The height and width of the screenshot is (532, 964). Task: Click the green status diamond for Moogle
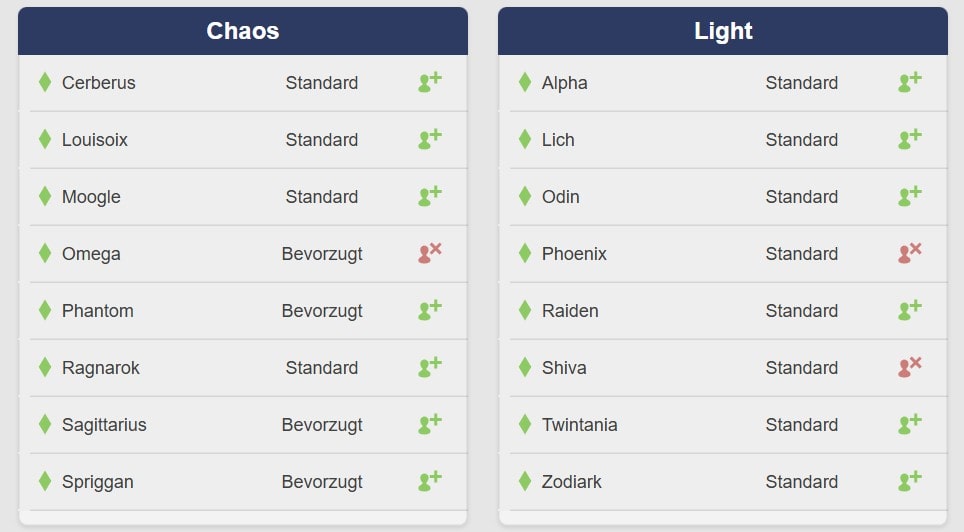[x=45, y=196]
